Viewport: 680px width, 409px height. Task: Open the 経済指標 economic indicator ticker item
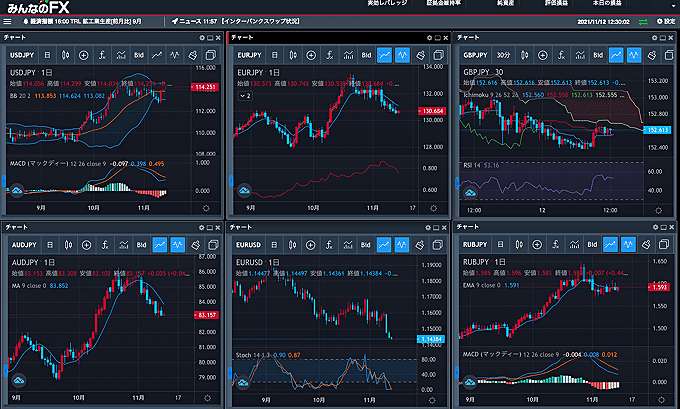82,21
